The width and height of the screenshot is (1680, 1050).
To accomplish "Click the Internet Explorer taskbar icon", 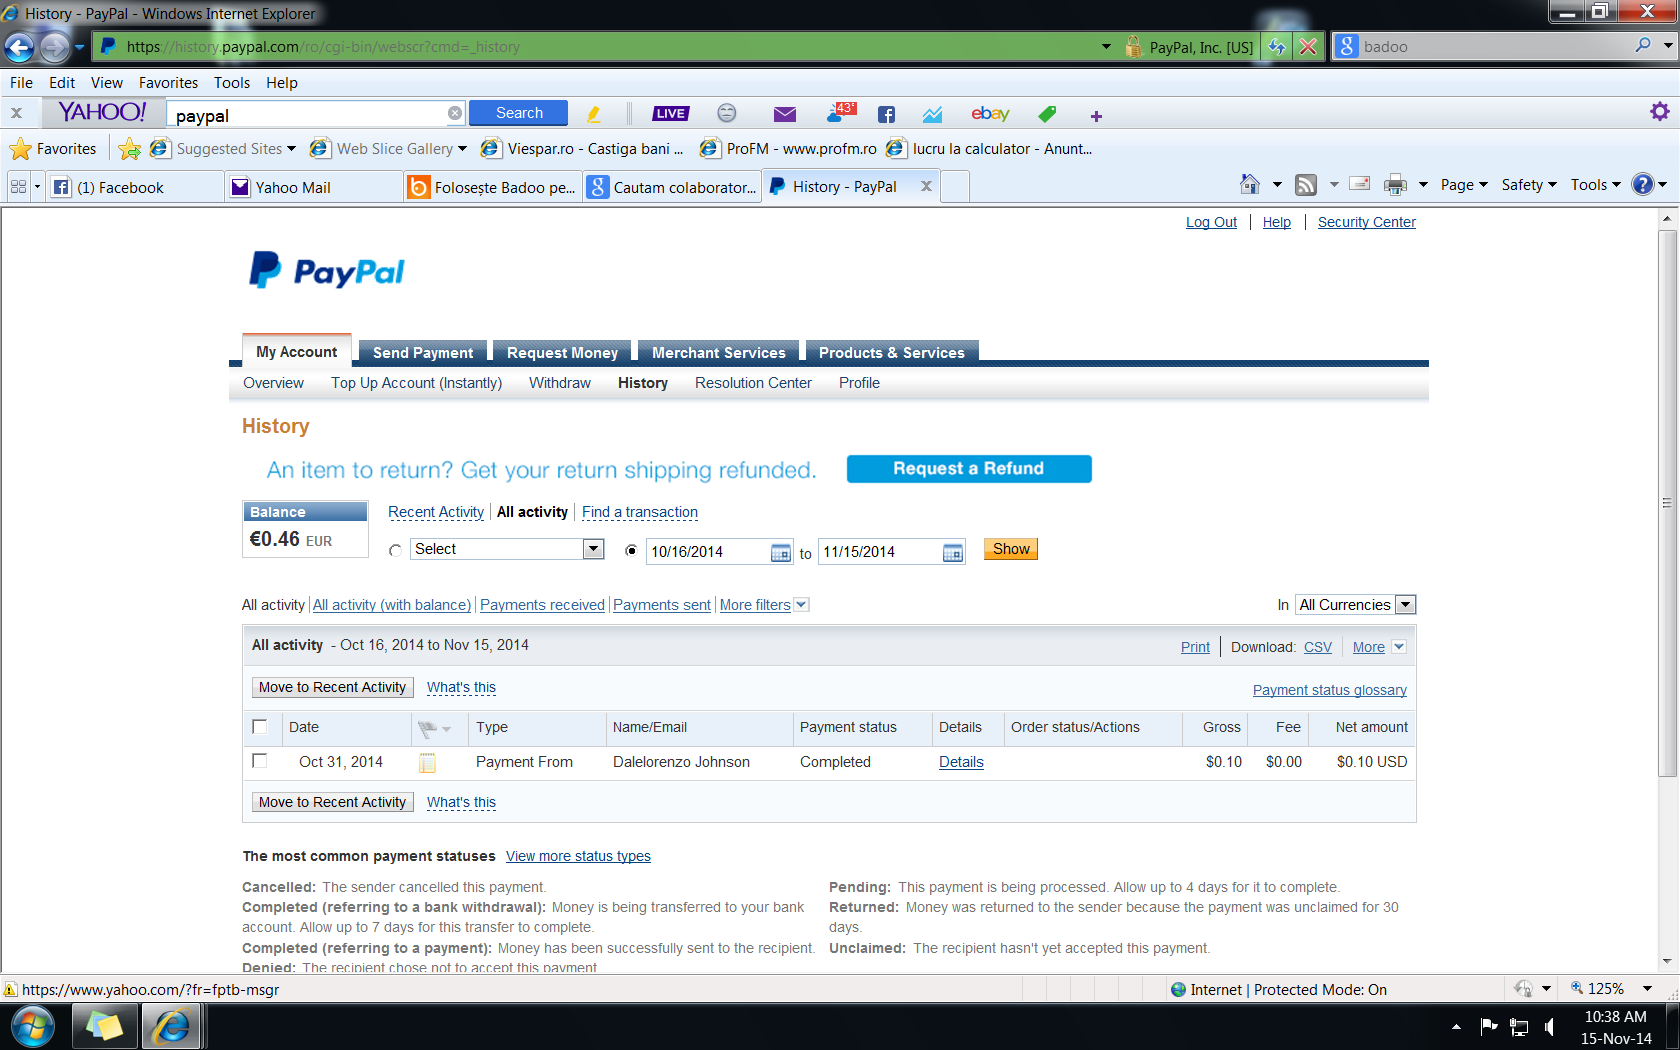I will [172, 1026].
